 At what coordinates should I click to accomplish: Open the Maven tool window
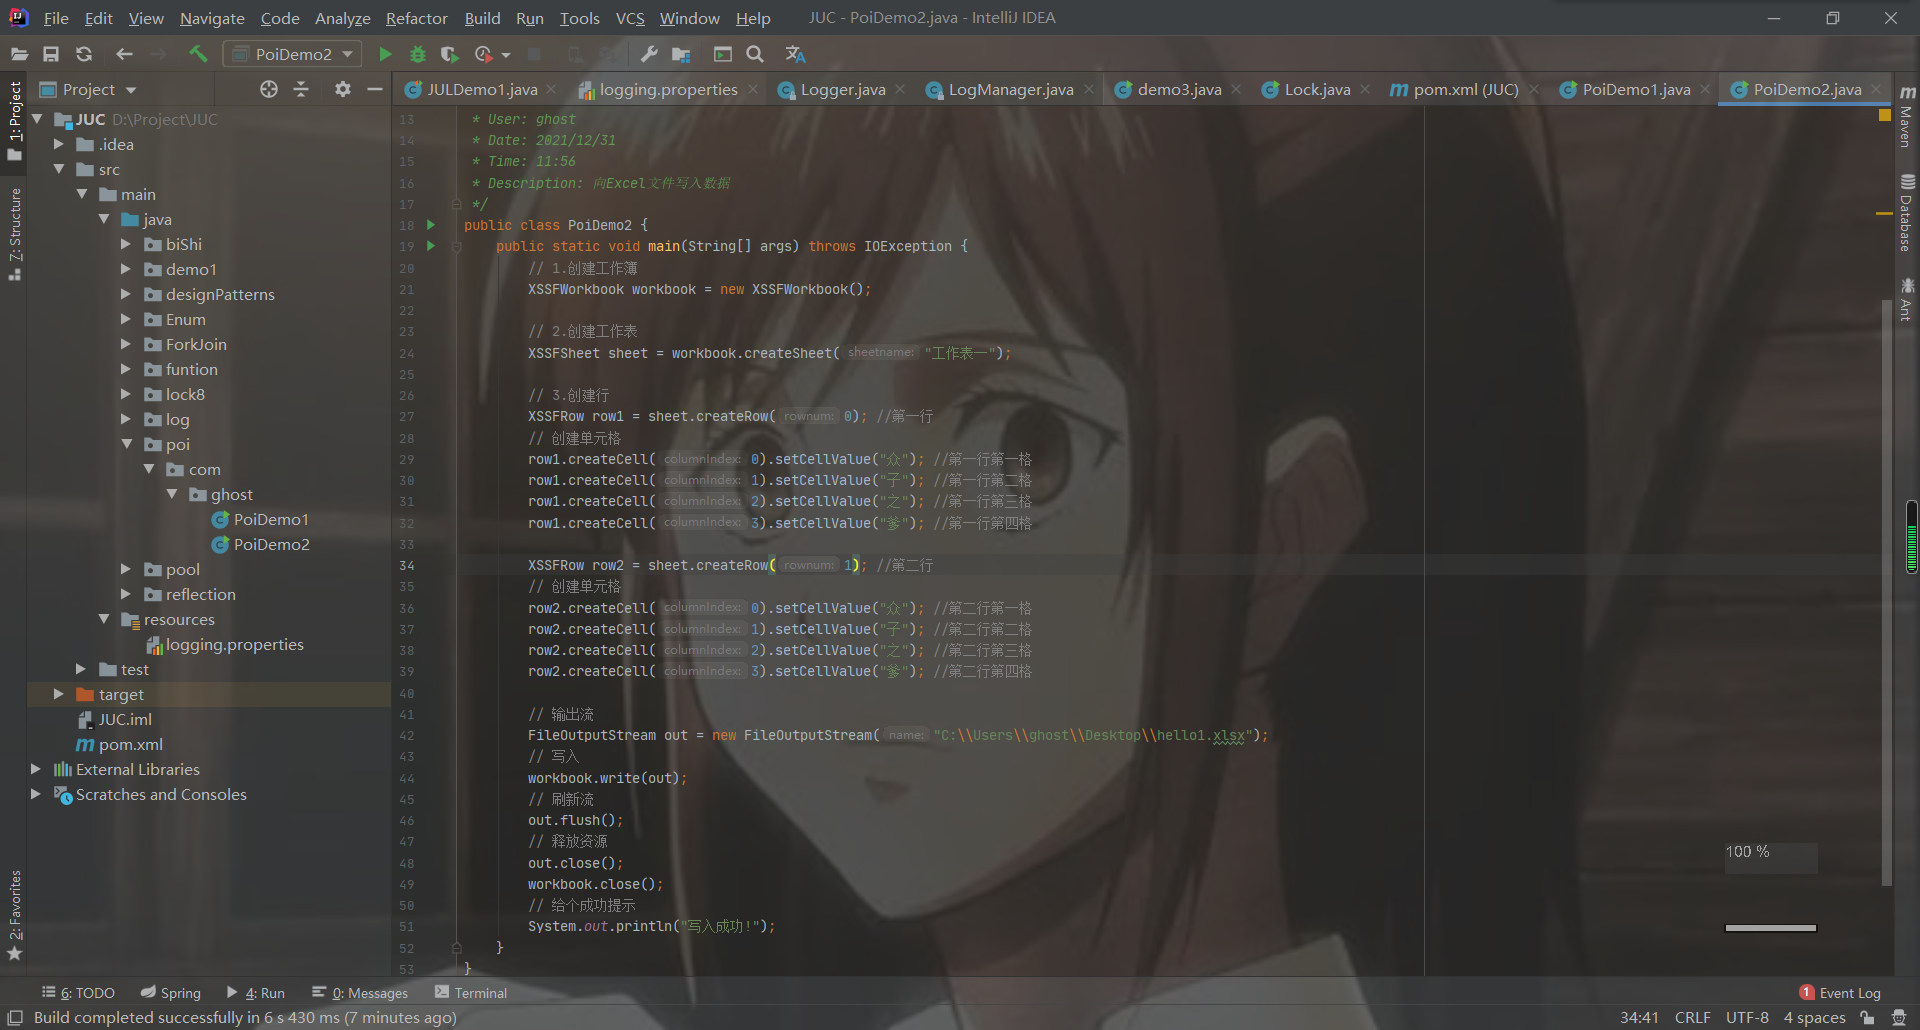point(1907,118)
